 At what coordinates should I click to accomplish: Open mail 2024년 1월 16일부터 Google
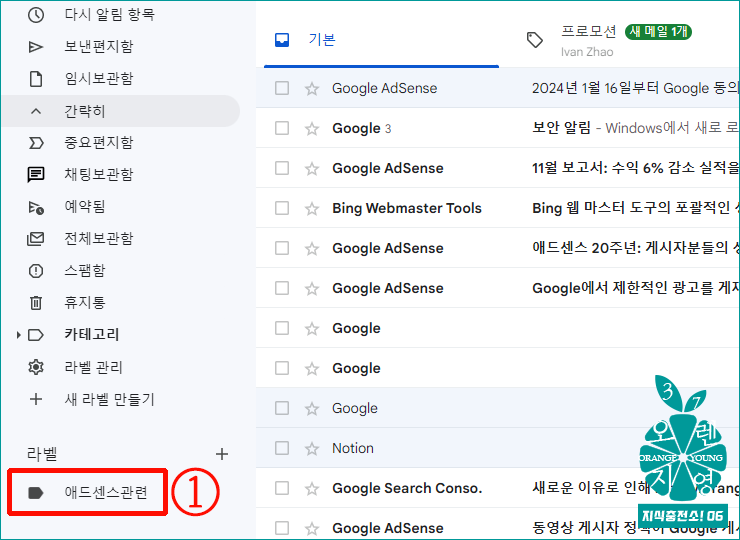coord(635,88)
